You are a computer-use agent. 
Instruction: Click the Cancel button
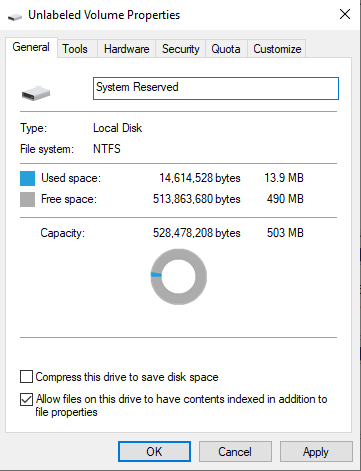coord(235,452)
